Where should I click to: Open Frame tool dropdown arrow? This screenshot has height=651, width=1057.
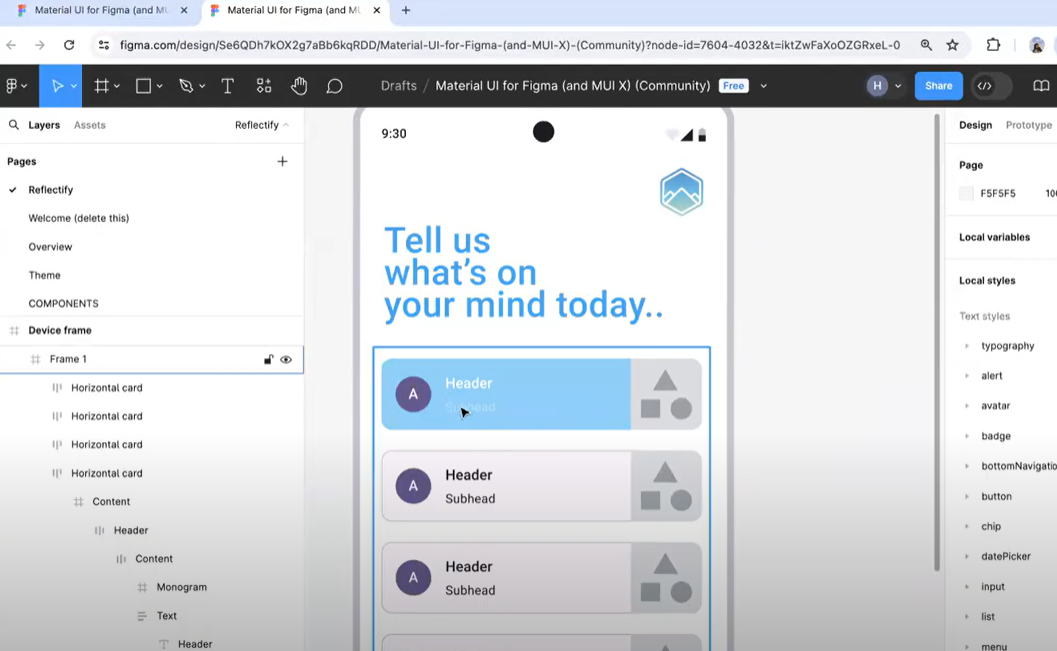coord(117,86)
